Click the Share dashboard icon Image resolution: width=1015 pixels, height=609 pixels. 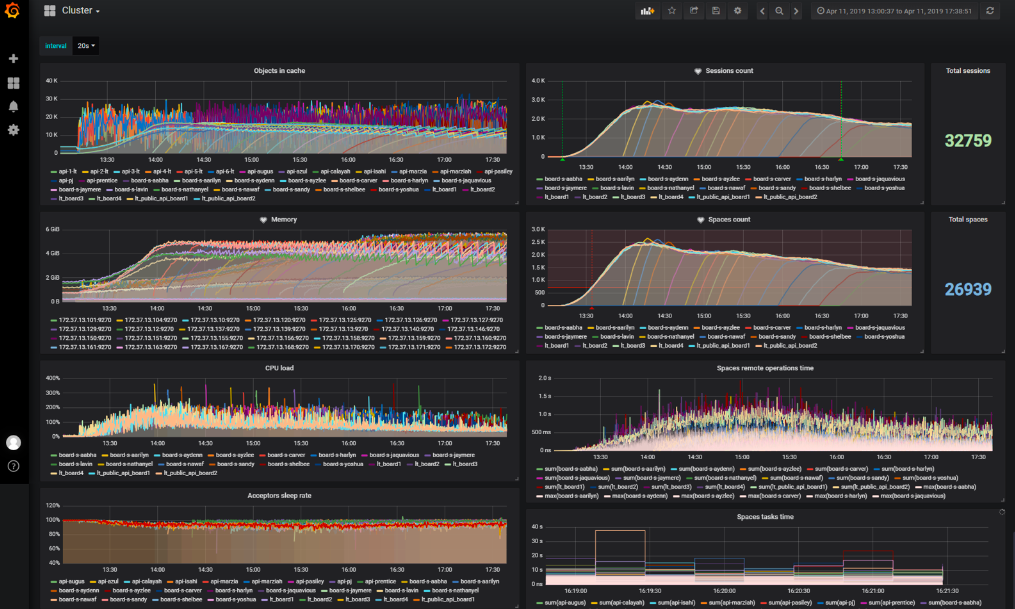[x=694, y=11]
